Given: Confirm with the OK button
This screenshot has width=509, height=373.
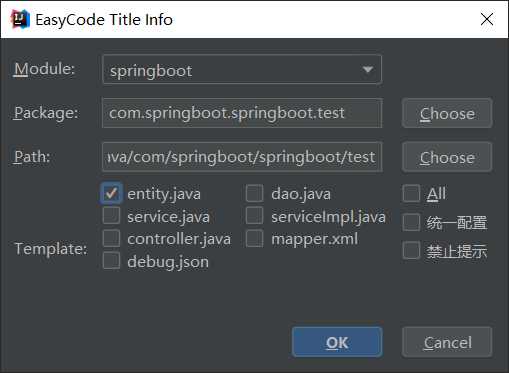Looking at the screenshot, I should pyautogui.click(x=337, y=342).
